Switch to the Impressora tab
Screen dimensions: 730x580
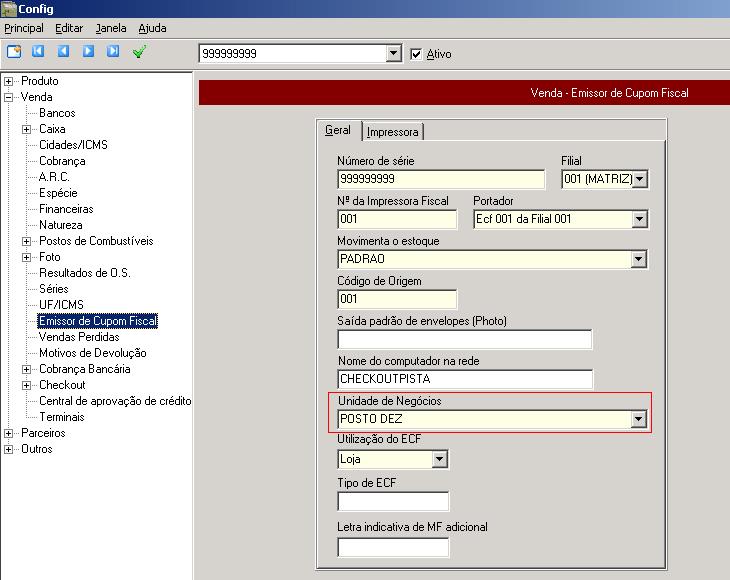393,132
